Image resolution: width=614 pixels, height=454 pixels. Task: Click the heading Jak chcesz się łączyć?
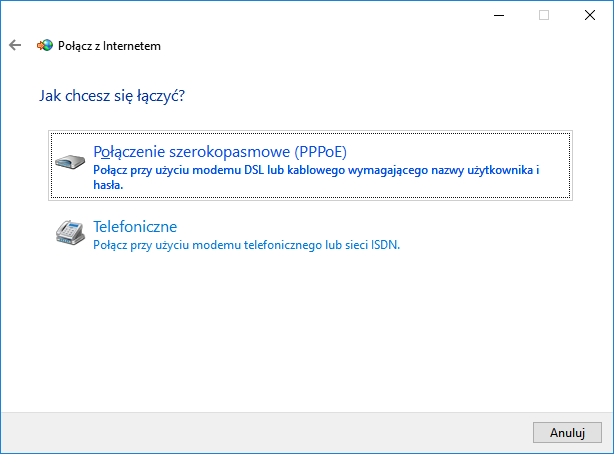coord(114,97)
